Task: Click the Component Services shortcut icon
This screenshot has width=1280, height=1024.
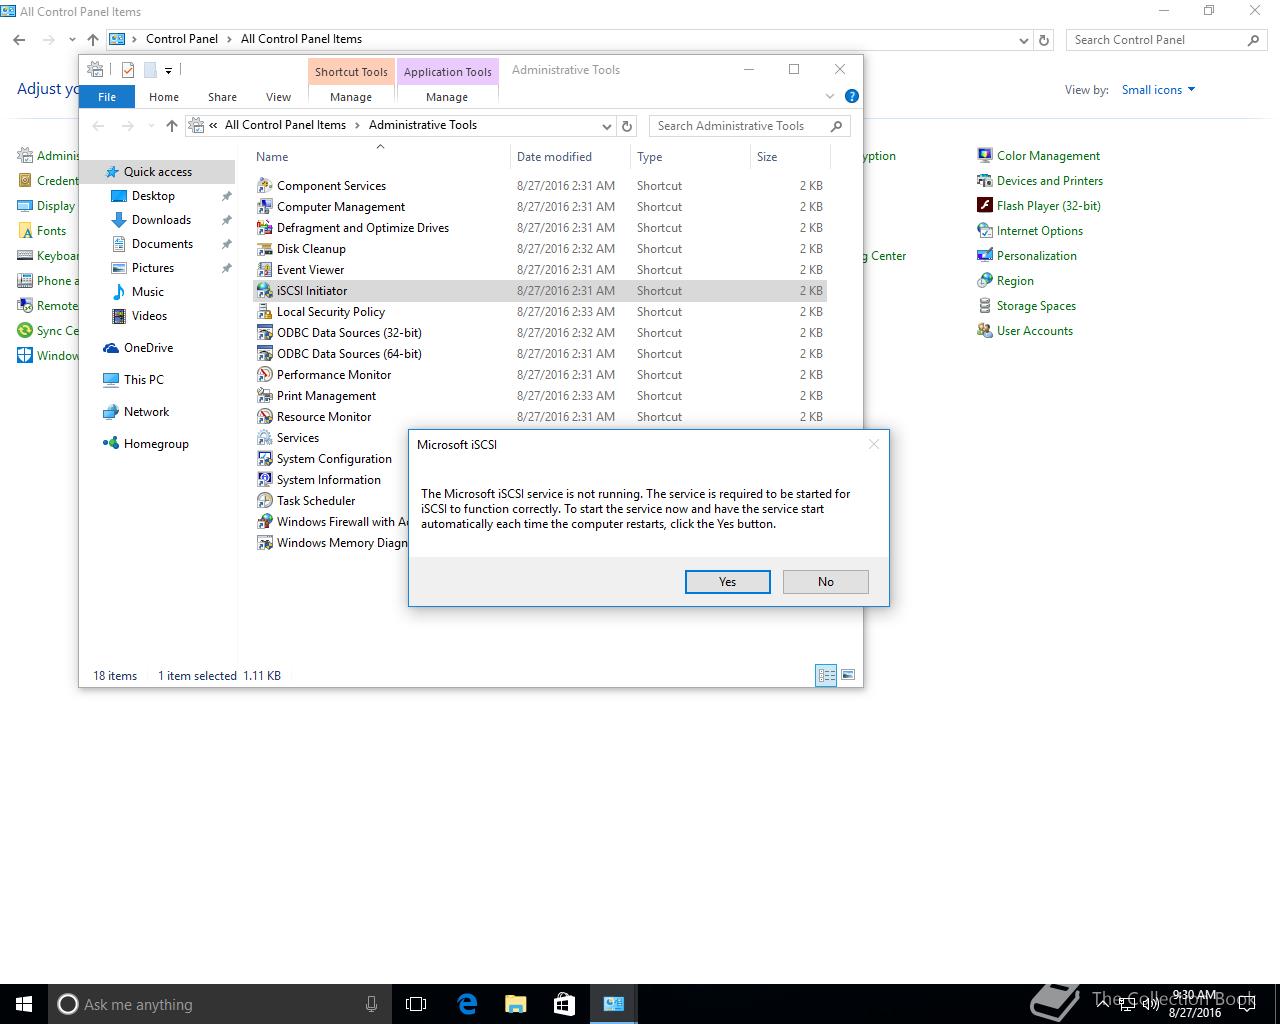Action: 265,186
